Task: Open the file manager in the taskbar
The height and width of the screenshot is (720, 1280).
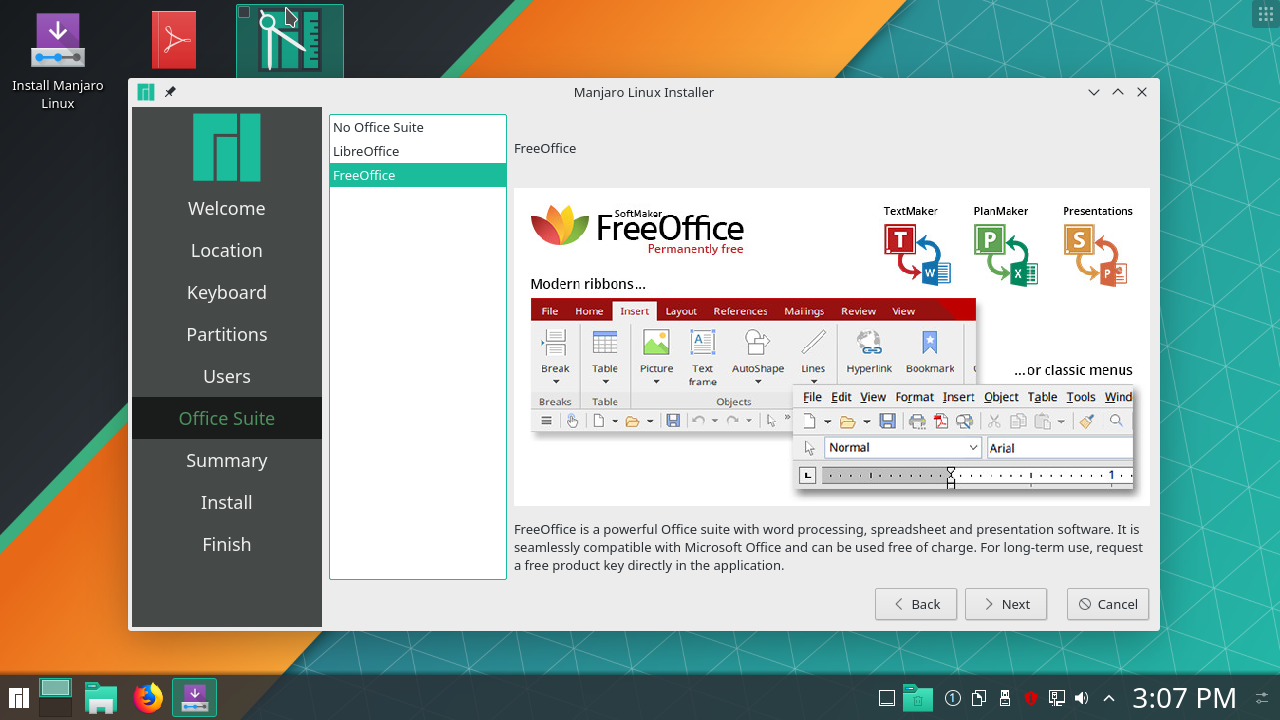Action: (101, 697)
